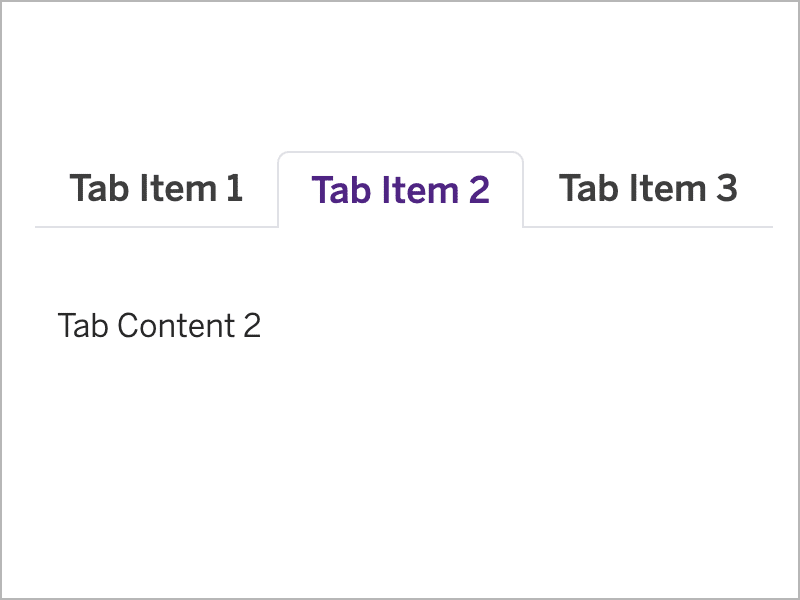Click the number 2 in Tab Content 2
800x600 pixels.
pyautogui.click(x=251, y=326)
